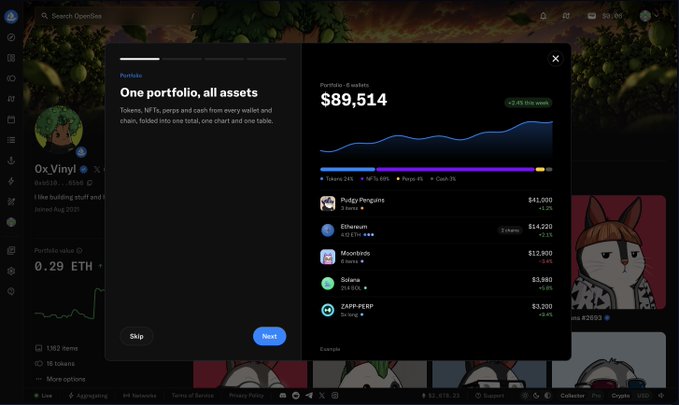Click the purple NFTs segment of the allocation bar

click(455, 169)
